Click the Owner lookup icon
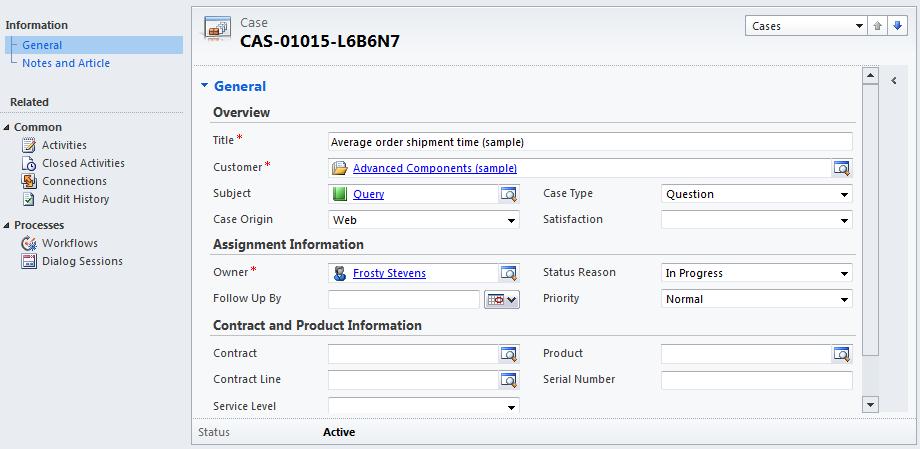The height and width of the screenshot is (449, 920). coord(509,273)
